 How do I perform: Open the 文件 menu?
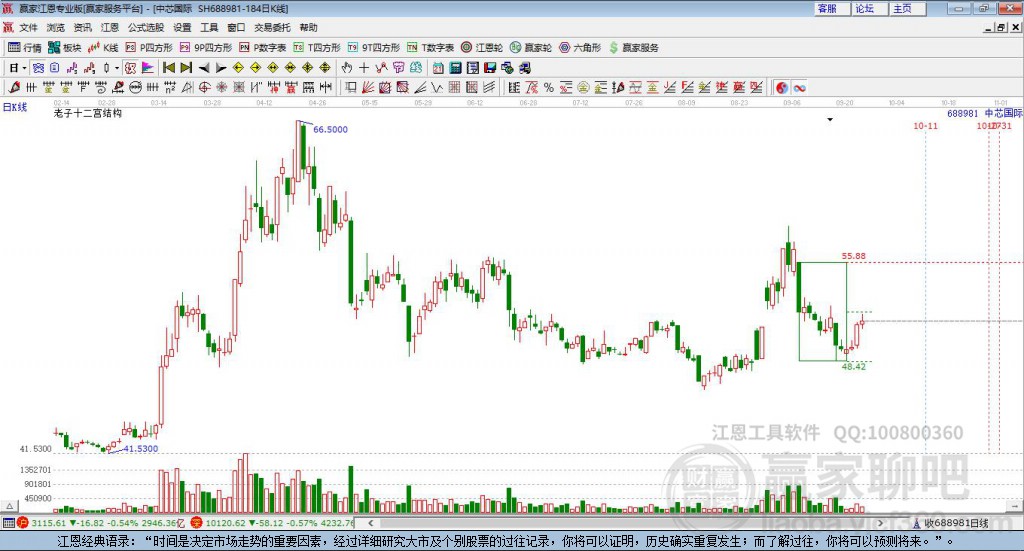click(28, 27)
